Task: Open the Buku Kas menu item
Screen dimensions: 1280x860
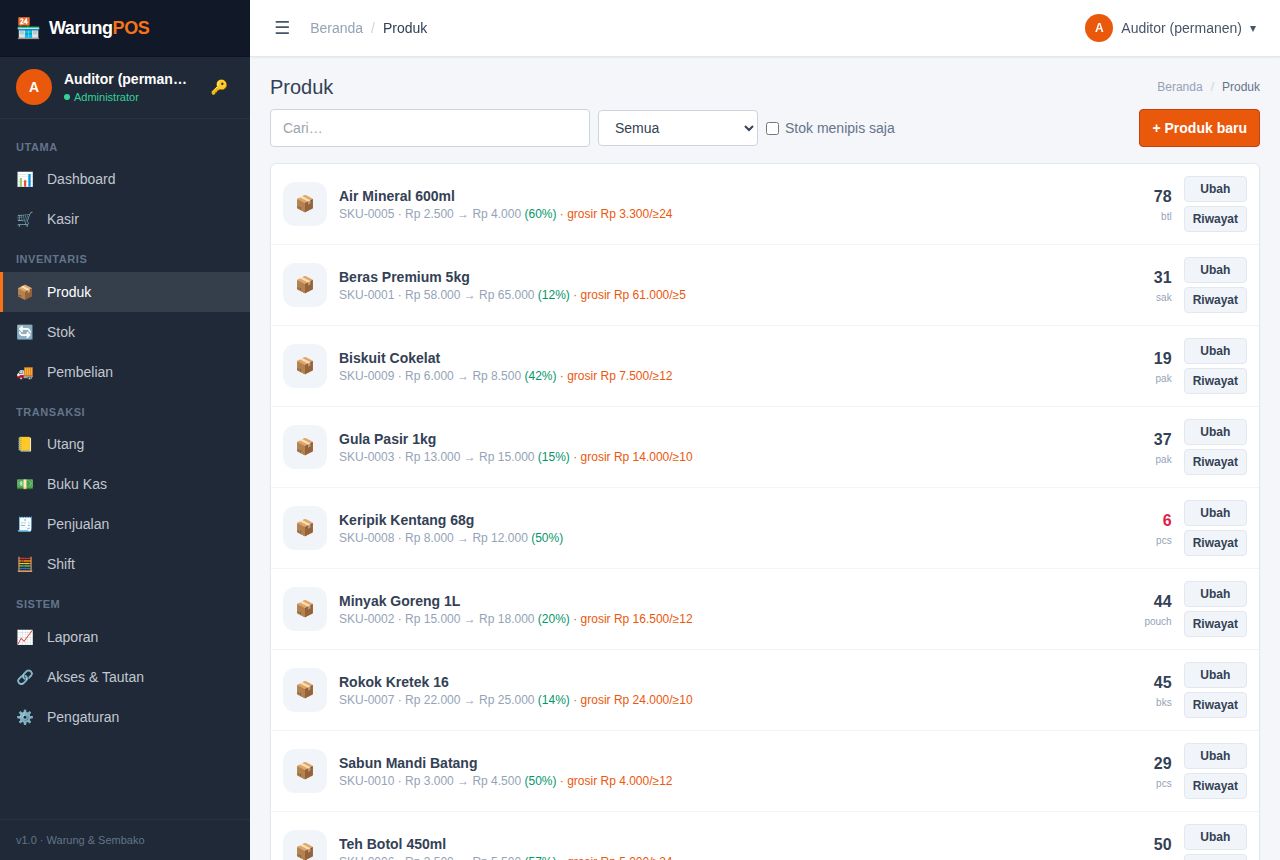Action: (x=125, y=484)
